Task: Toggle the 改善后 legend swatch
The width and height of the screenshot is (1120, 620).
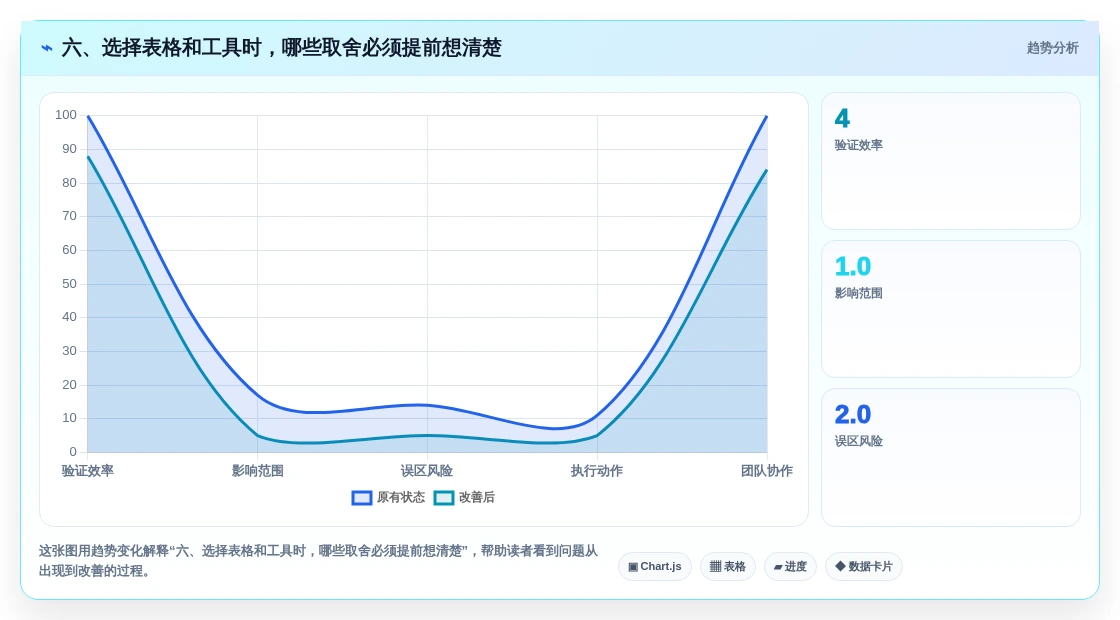Action: 444,498
